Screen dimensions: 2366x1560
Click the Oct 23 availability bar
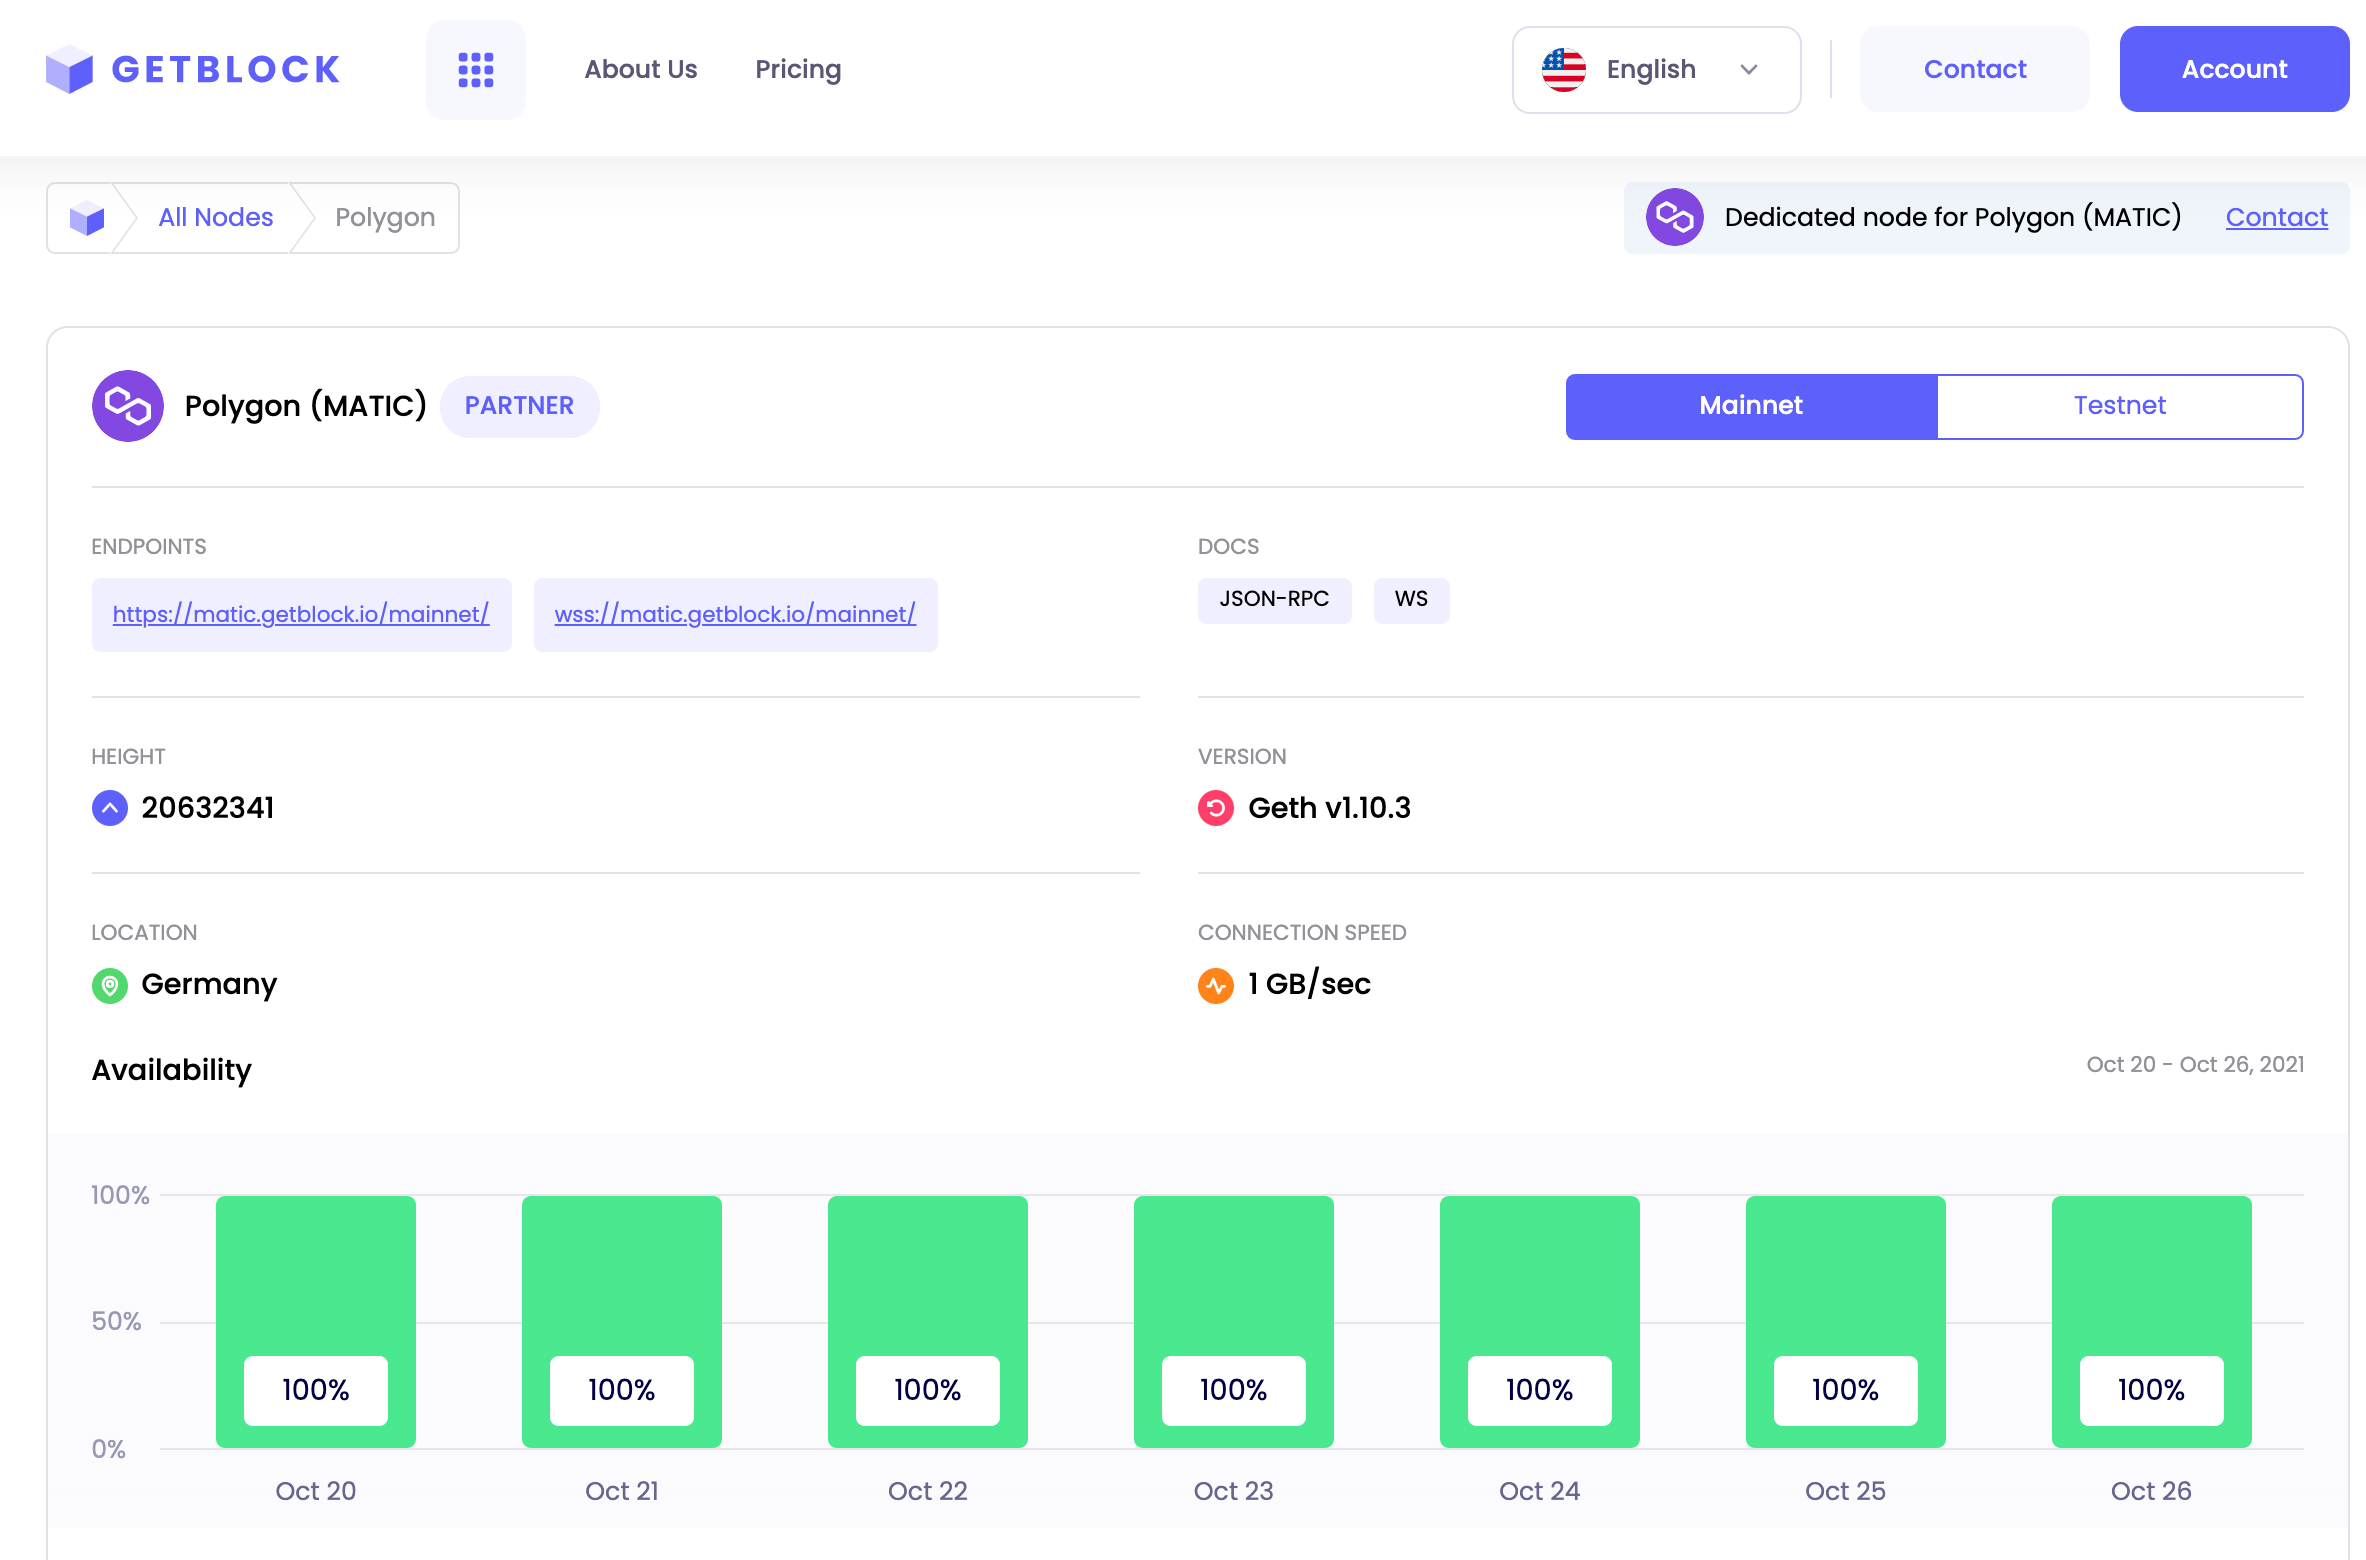pos(1233,1322)
